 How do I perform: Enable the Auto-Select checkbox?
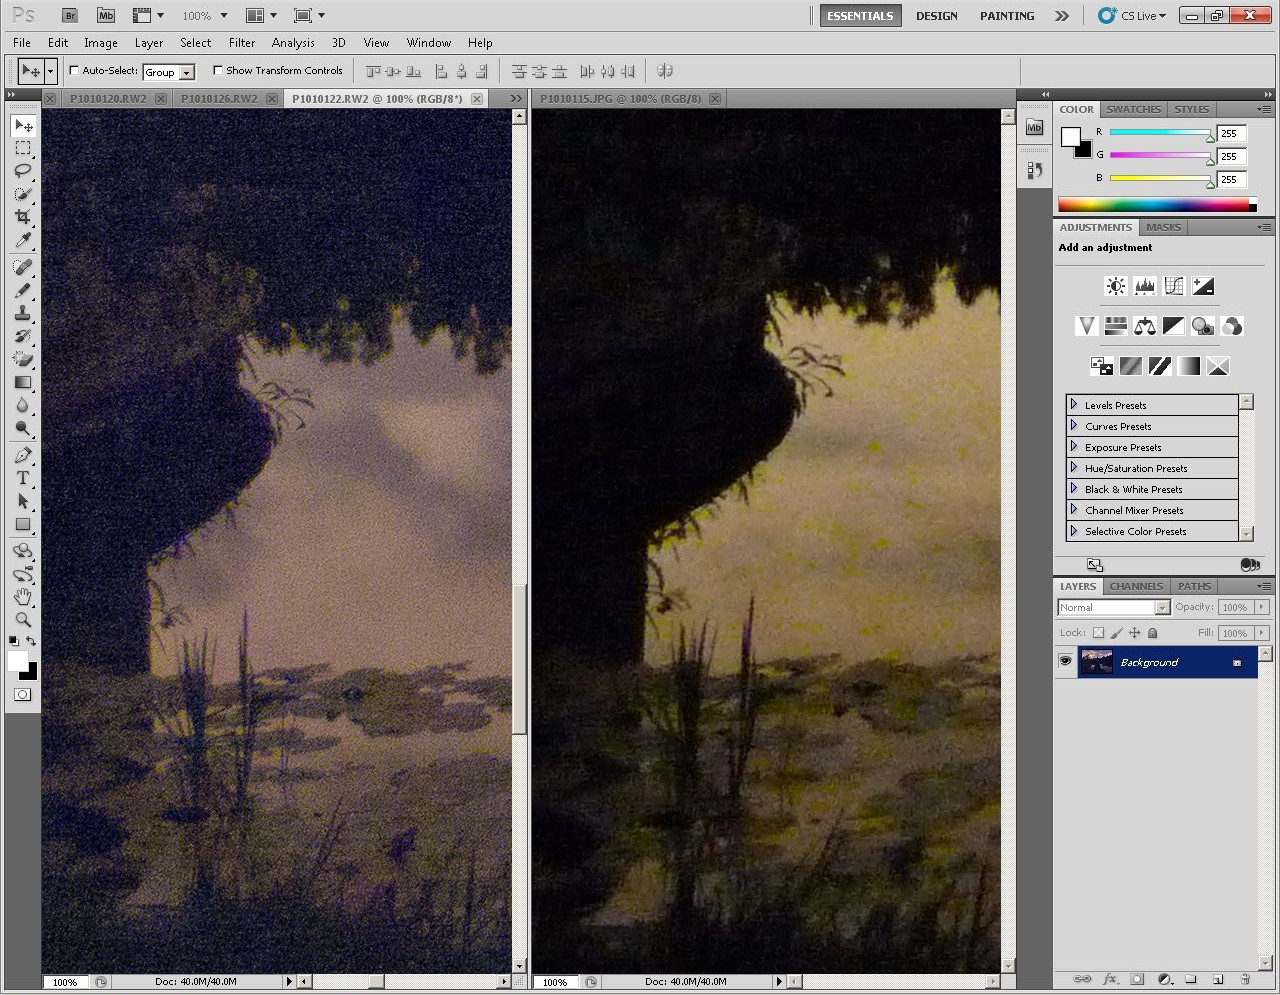click(74, 71)
